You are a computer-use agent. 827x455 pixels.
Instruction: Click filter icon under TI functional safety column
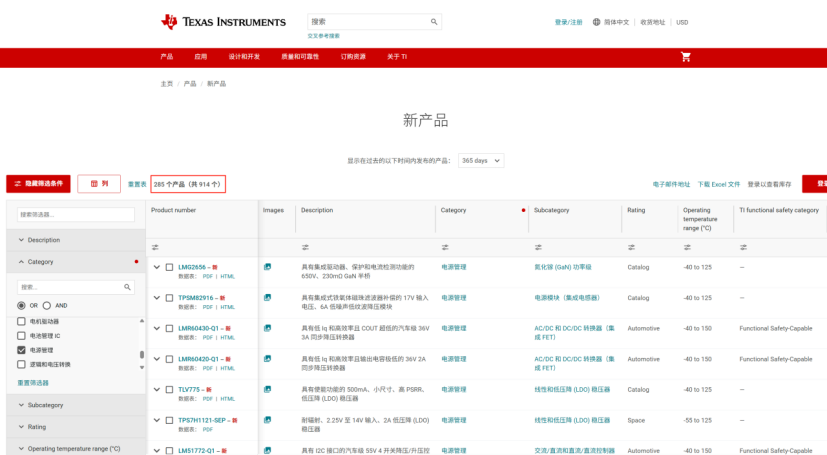coord(743,247)
